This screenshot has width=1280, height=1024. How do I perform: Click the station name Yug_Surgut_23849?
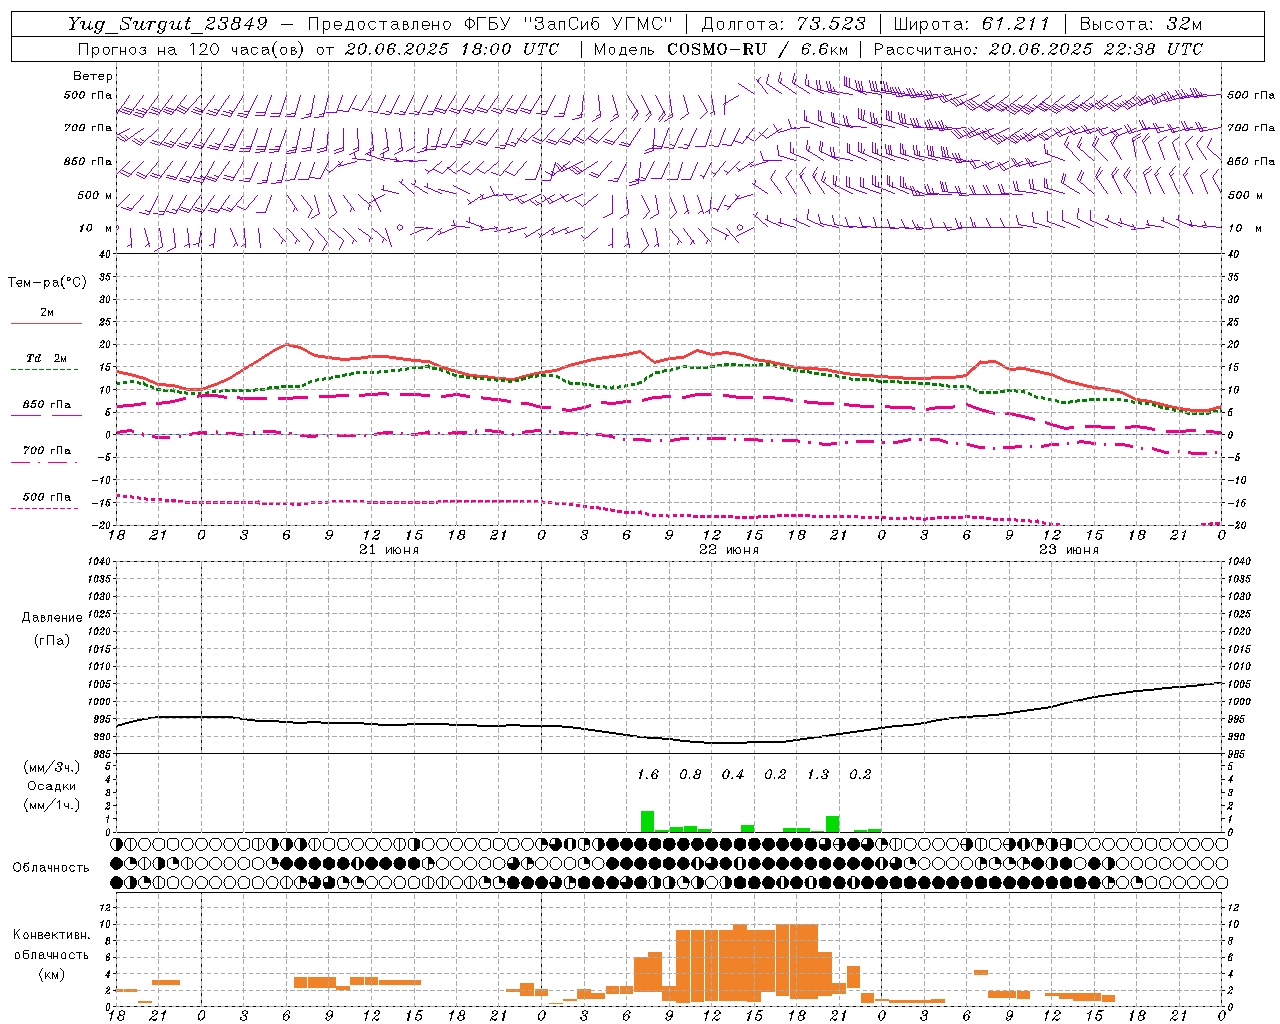pos(168,24)
